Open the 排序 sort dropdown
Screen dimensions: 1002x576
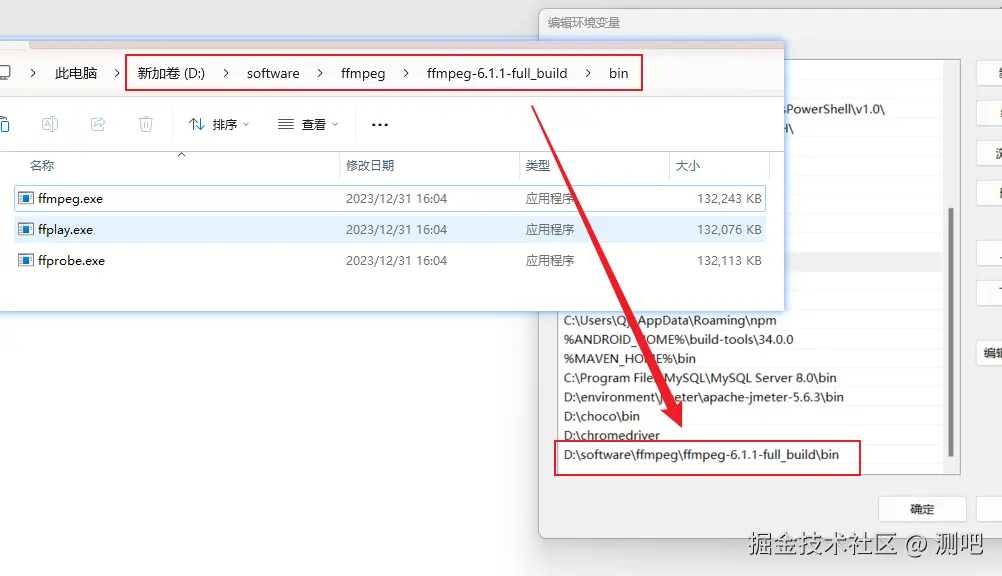(x=219, y=124)
